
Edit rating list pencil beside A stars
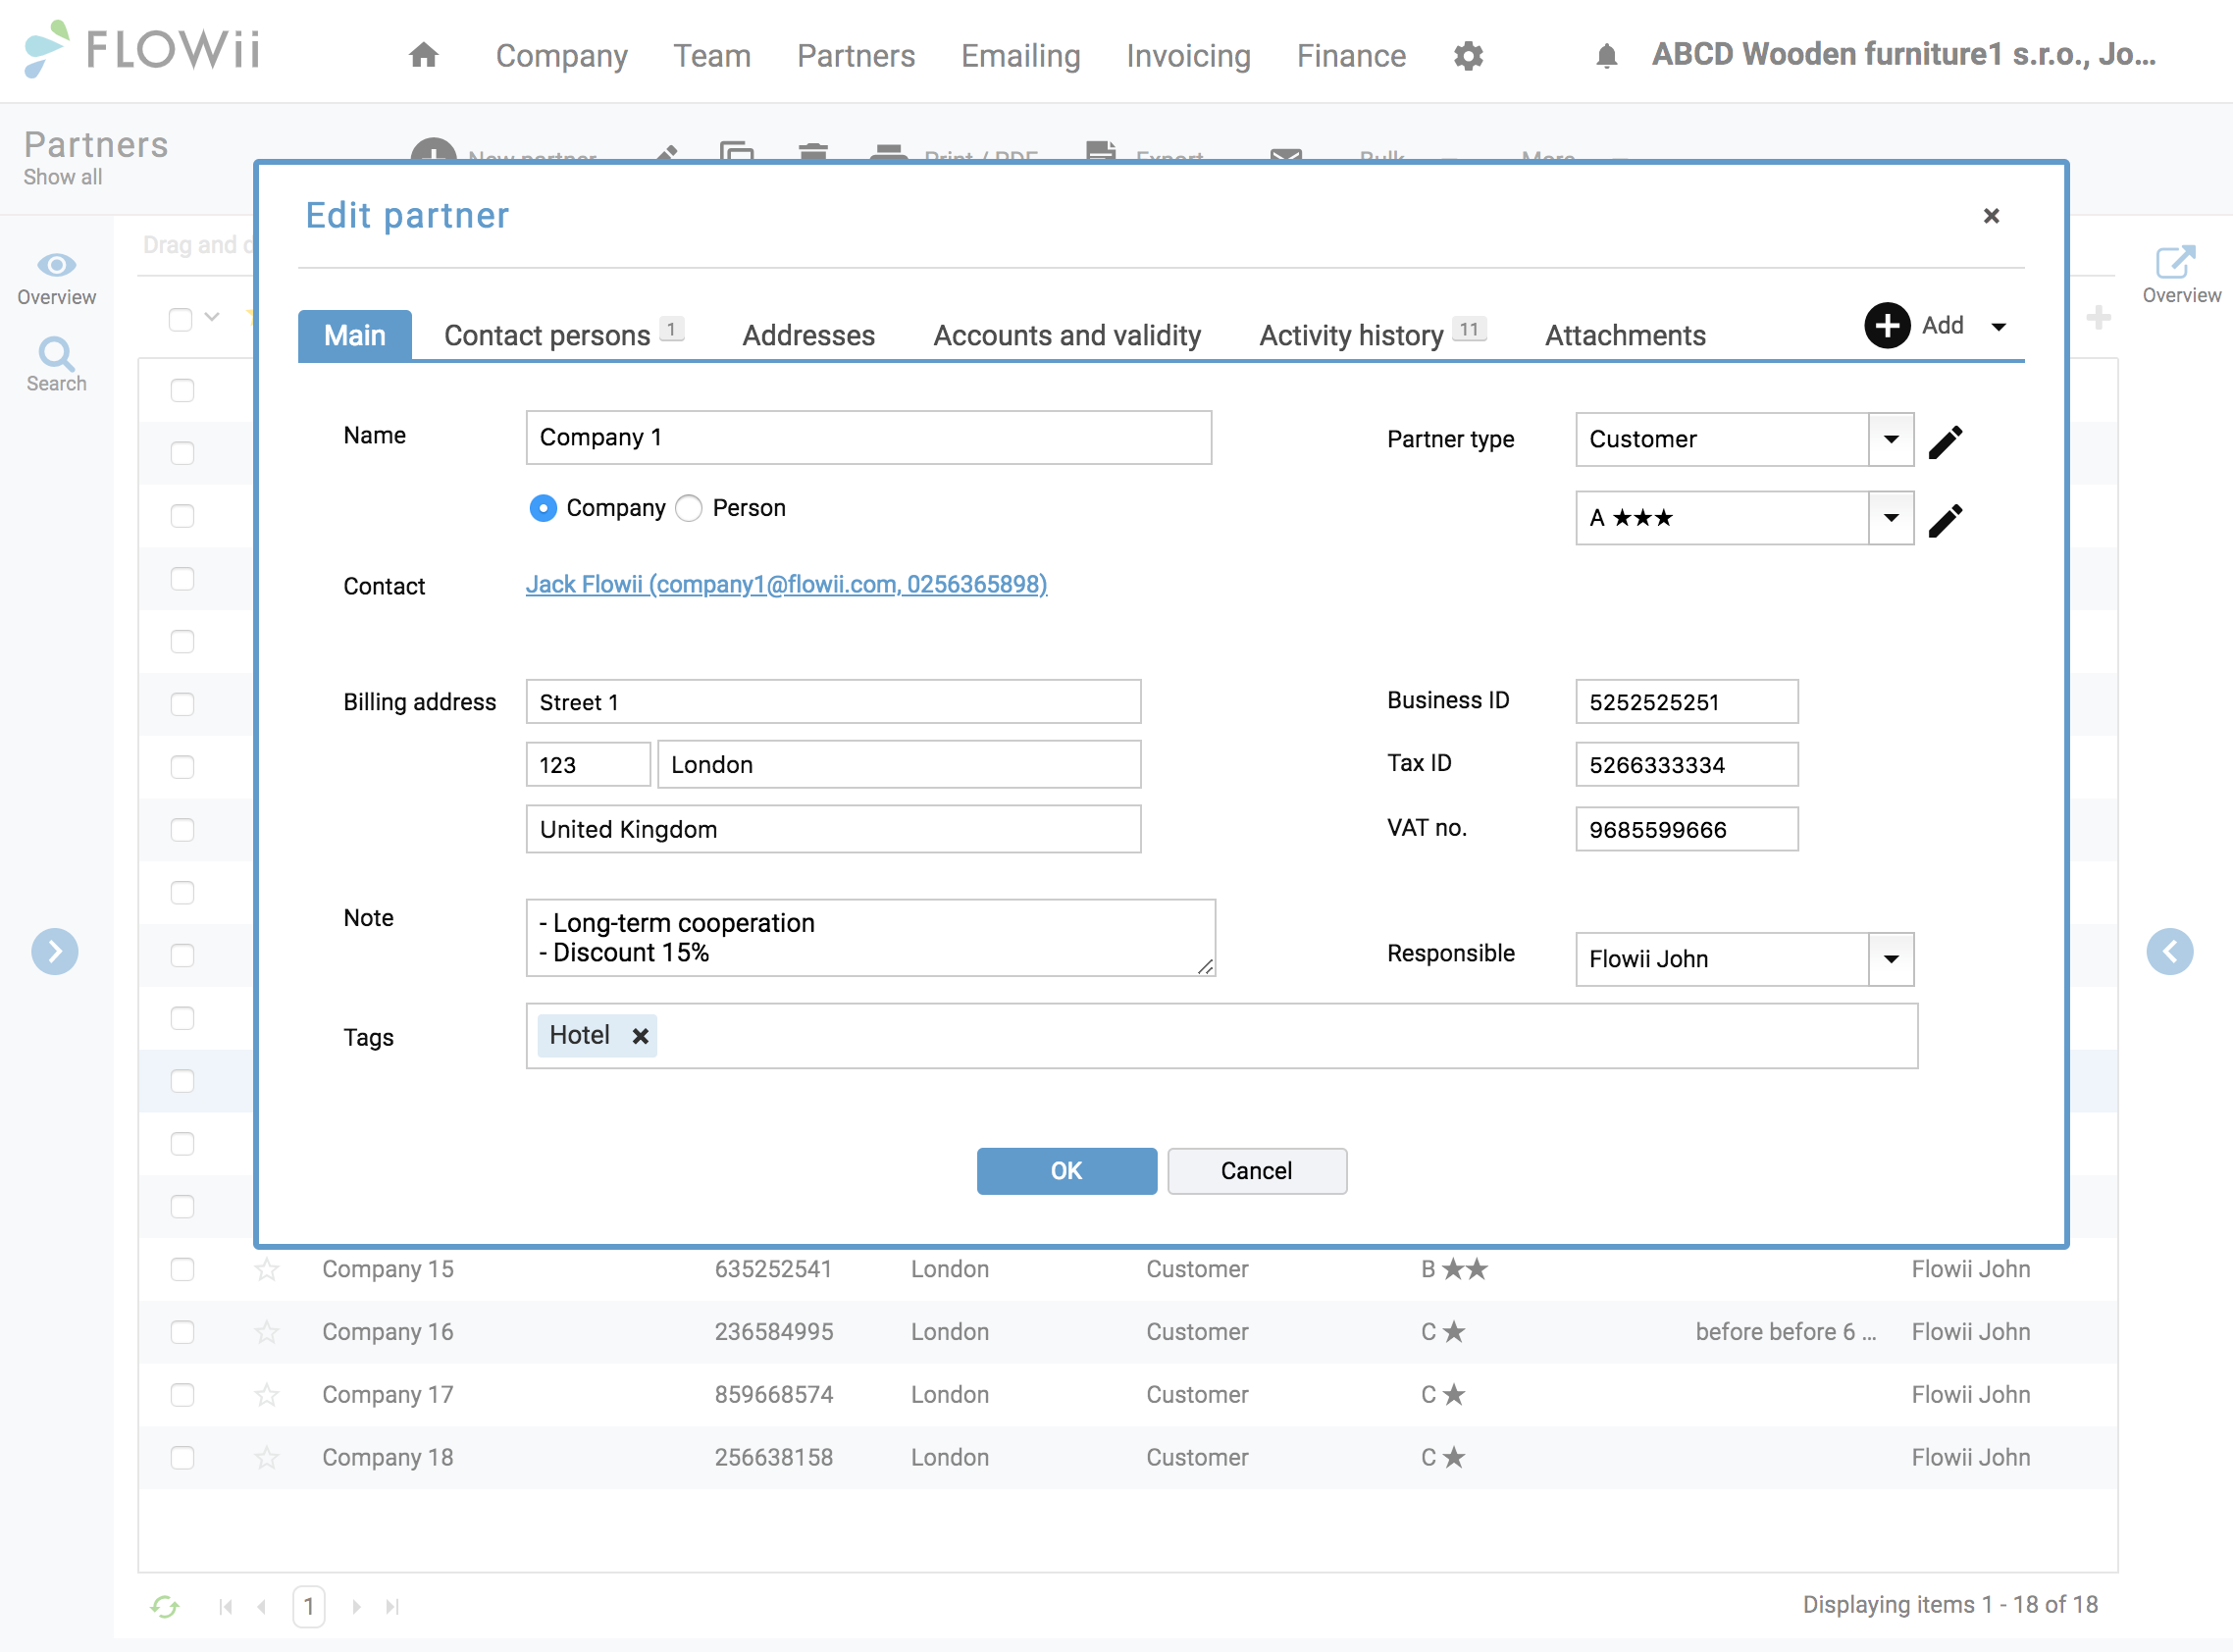click(x=1945, y=519)
